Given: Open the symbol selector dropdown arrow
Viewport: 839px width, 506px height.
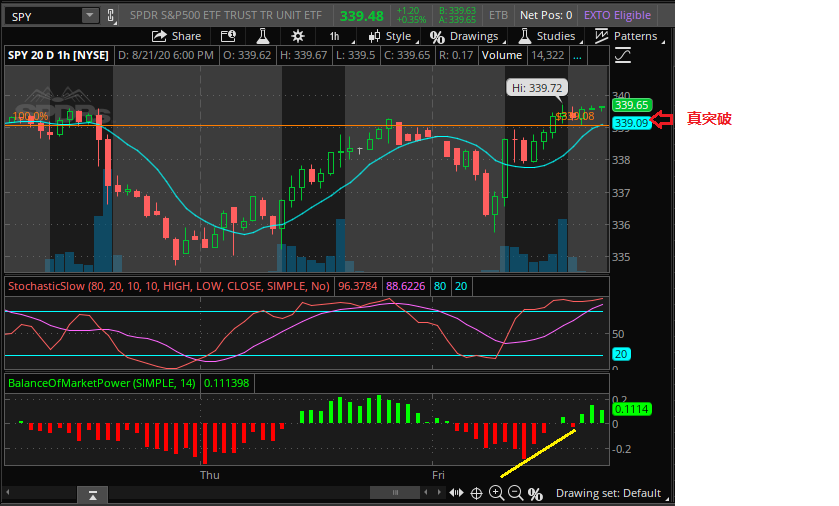Looking at the screenshot, I should click(x=90, y=16).
